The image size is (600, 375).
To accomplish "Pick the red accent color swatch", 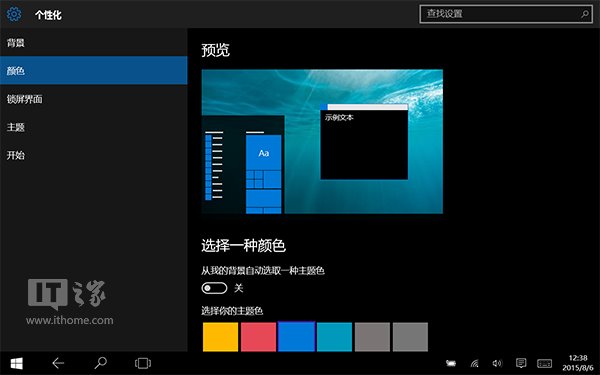I will [258, 337].
